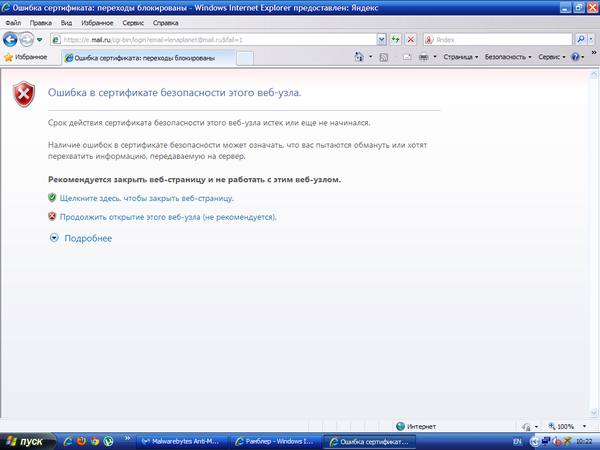Click the browser Back arrow button

click(x=10, y=39)
